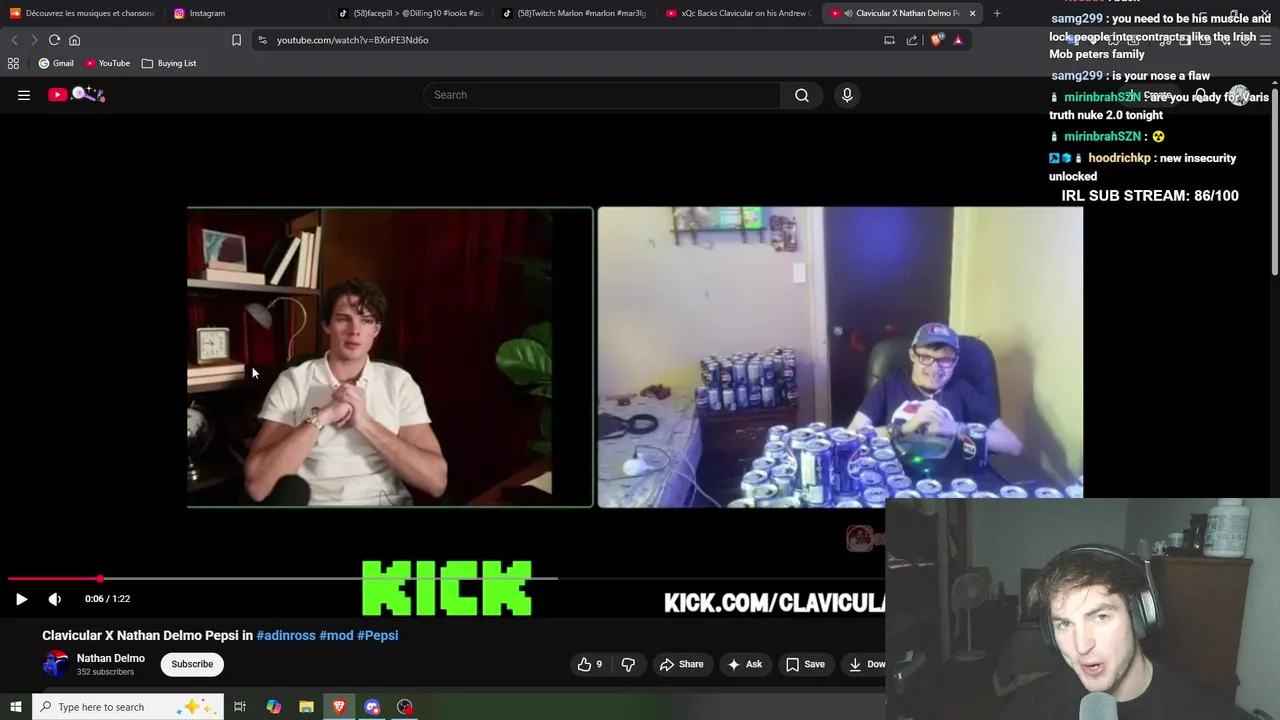The height and width of the screenshot is (720, 1280).
Task: Reload the current page
Action: [x=54, y=40]
